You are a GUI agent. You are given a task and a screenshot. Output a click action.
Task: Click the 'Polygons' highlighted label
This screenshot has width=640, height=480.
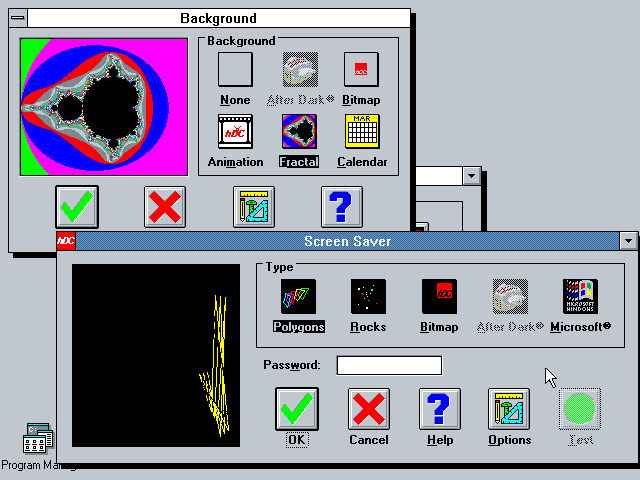(x=299, y=327)
